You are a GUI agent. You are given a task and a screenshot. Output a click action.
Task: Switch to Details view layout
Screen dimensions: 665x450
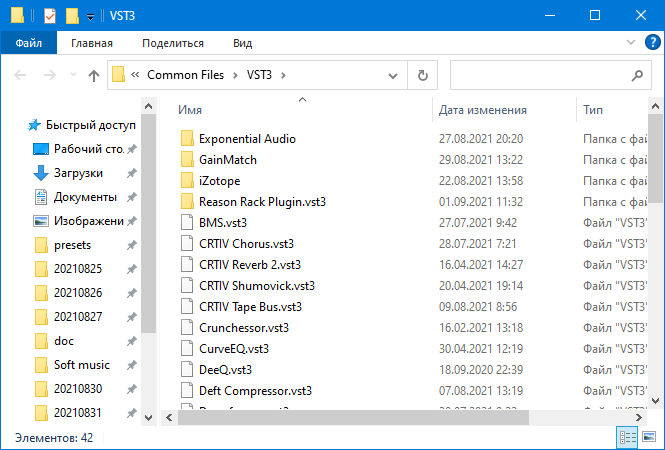tap(628, 437)
